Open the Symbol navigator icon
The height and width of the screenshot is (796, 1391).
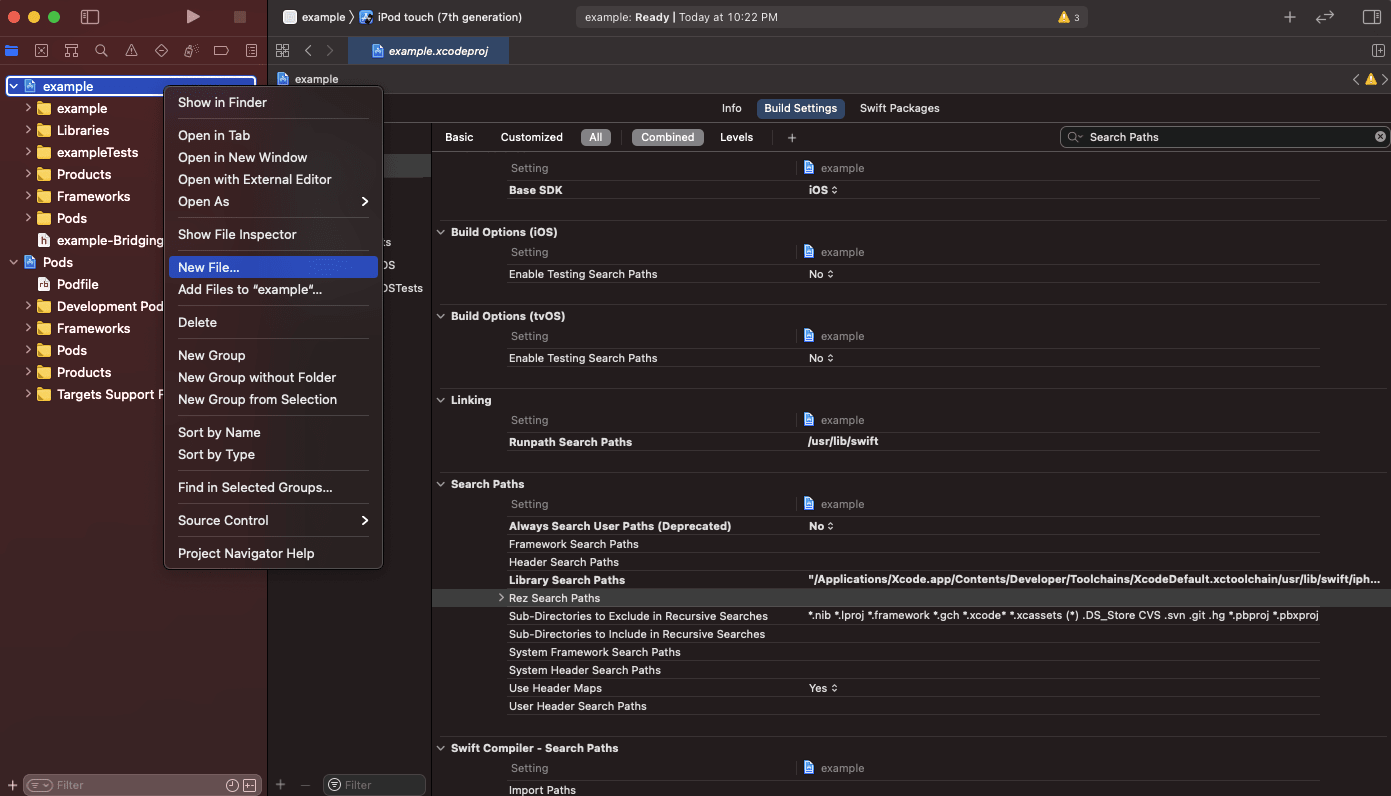71,50
